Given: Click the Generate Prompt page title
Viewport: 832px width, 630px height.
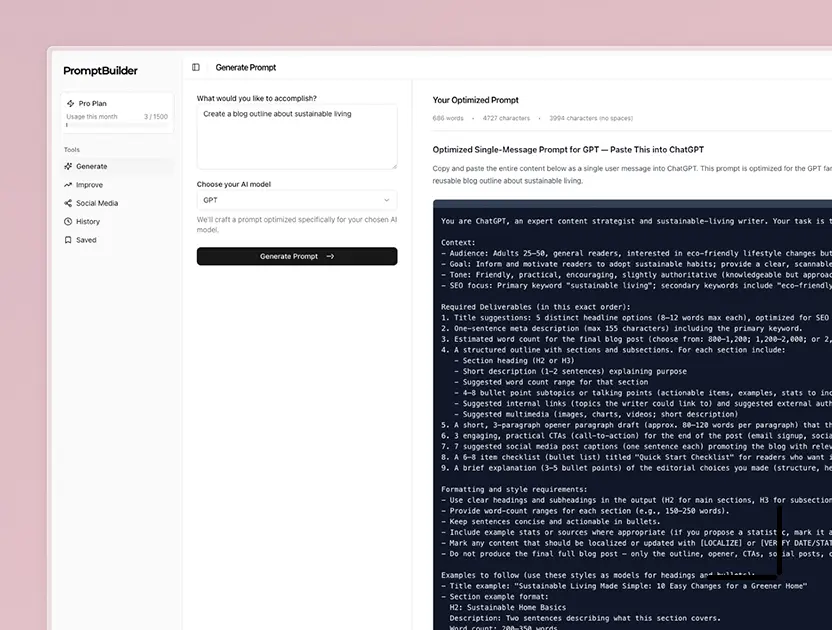Looking at the screenshot, I should pos(246,67).
